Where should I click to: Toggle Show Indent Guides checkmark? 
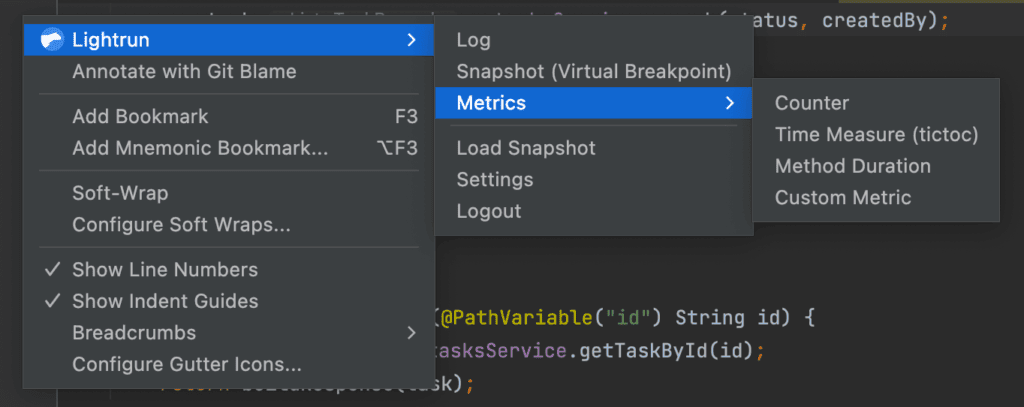click(45, 301)
